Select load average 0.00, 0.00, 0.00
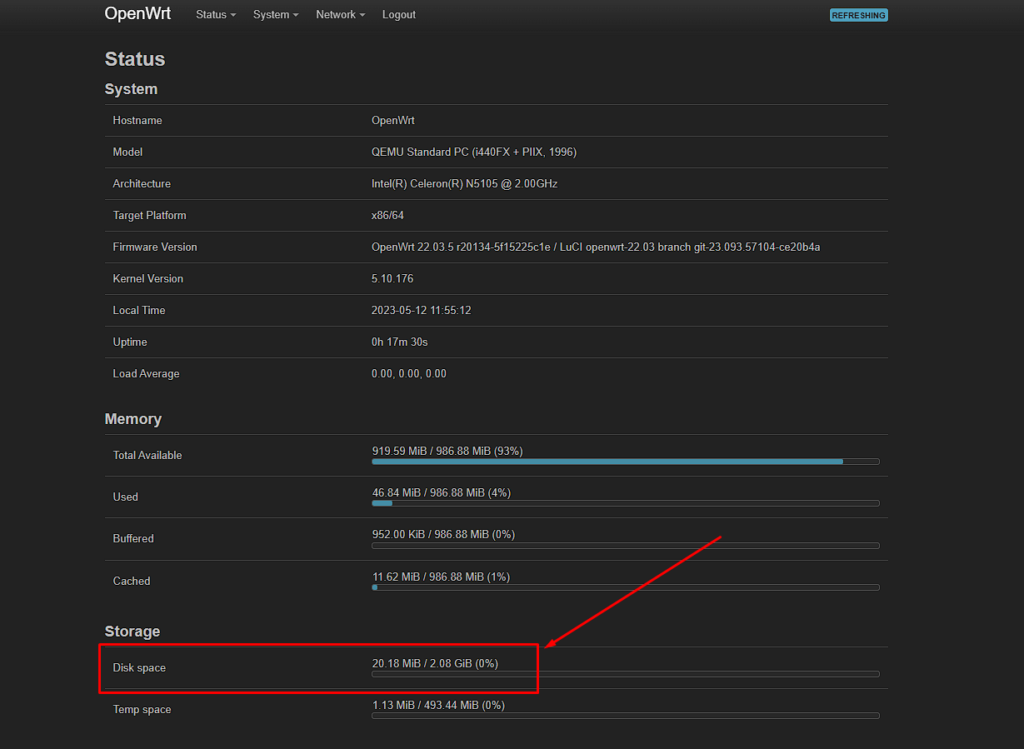This screenshot has height=749, width=1024. 409,374
